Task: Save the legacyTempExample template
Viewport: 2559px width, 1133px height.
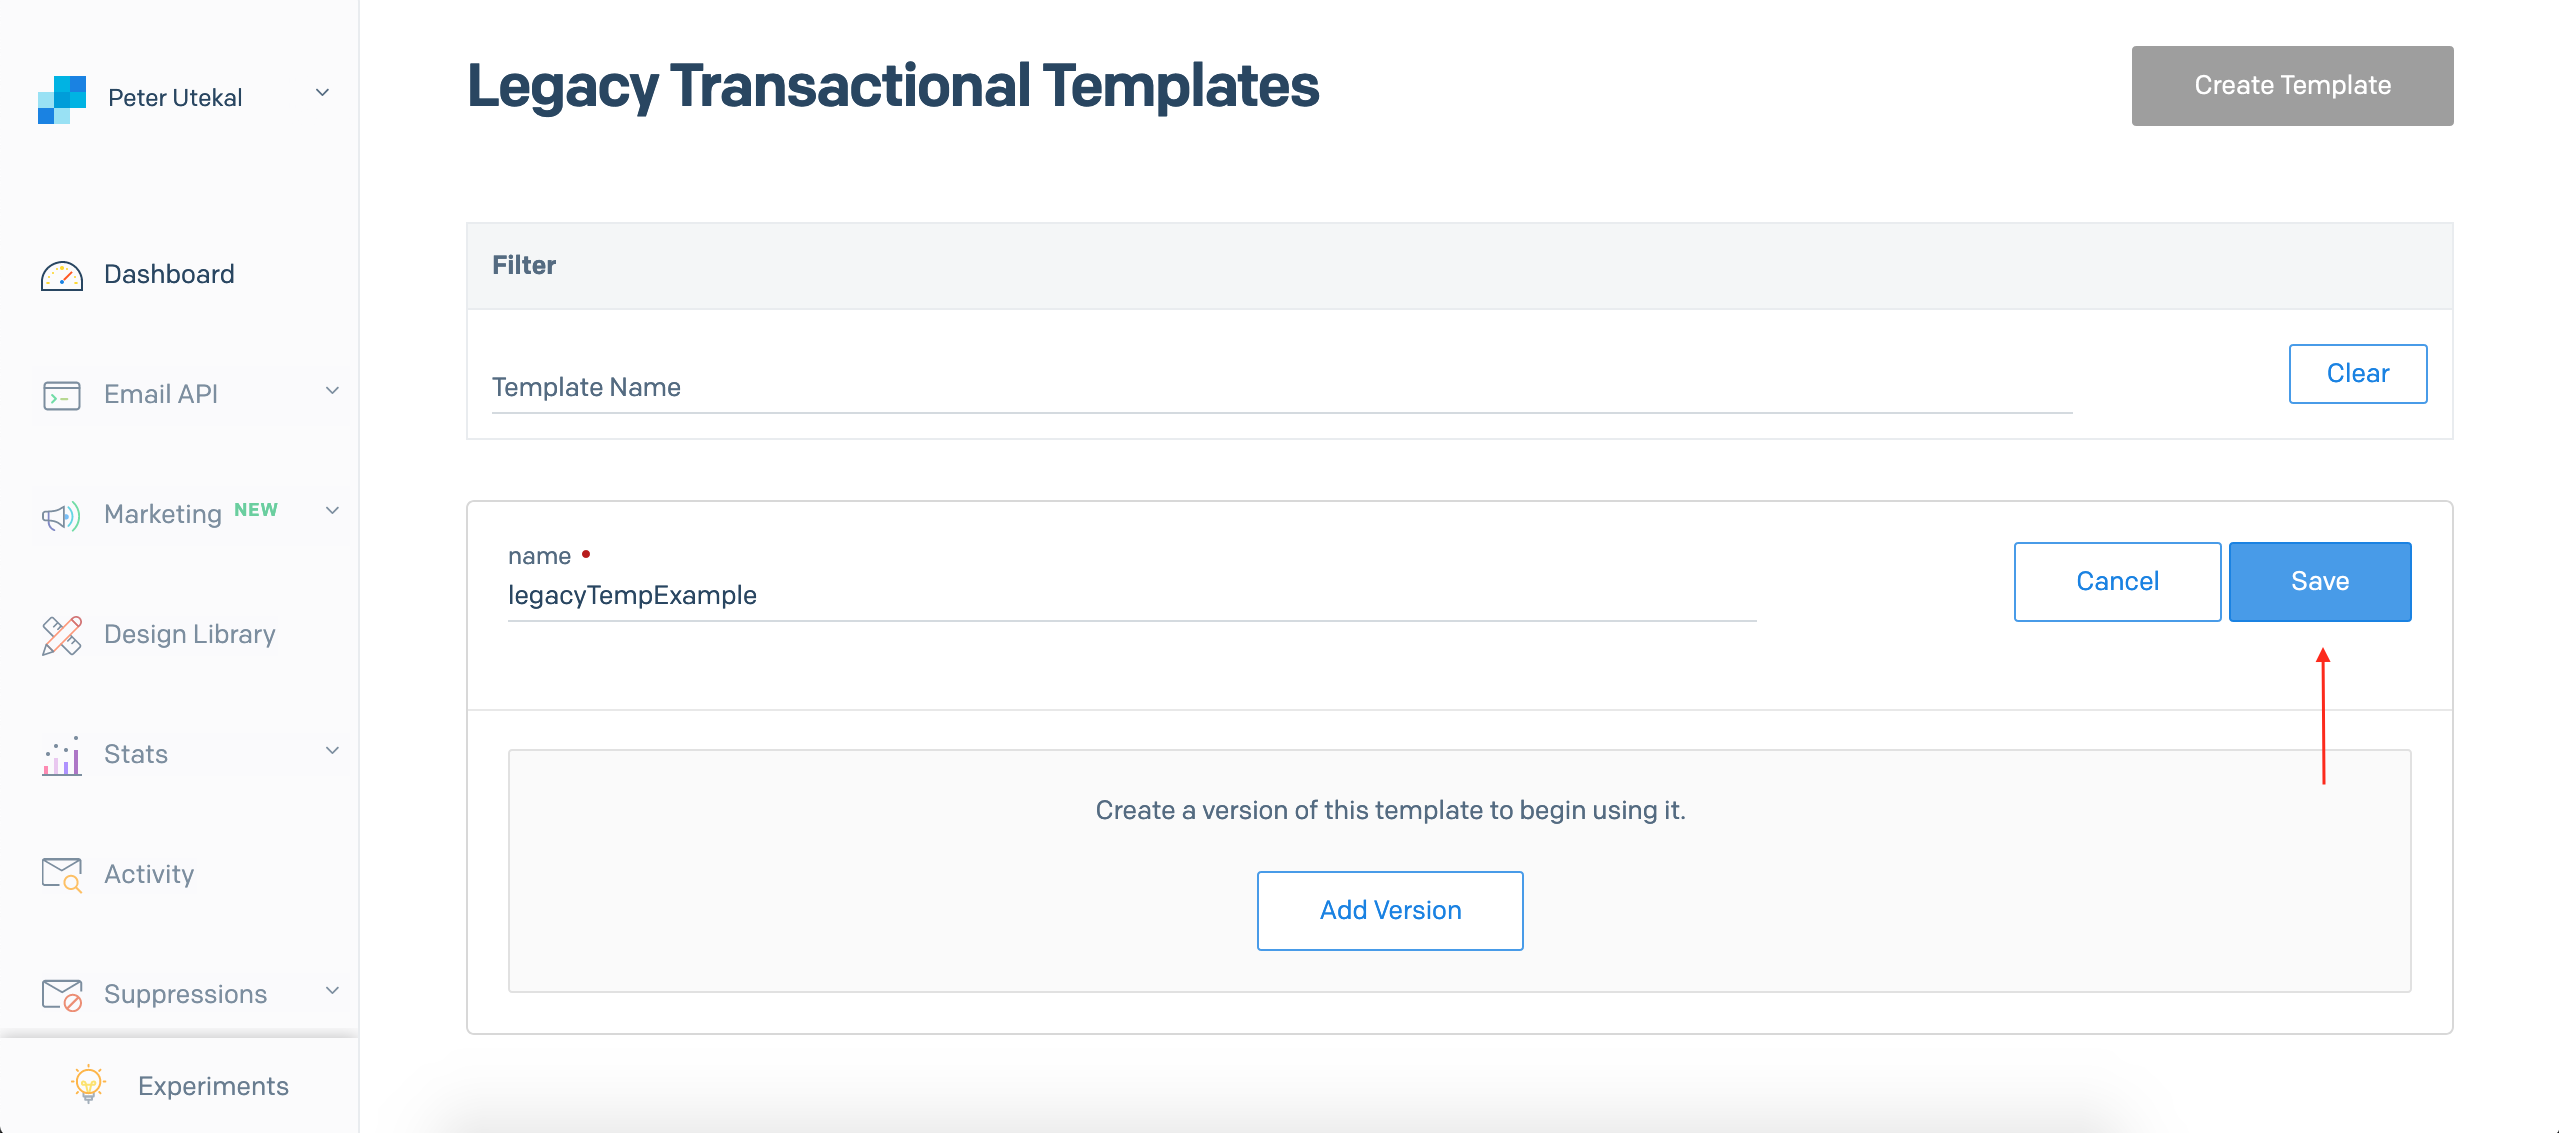Action: [x=2320, y=581]
